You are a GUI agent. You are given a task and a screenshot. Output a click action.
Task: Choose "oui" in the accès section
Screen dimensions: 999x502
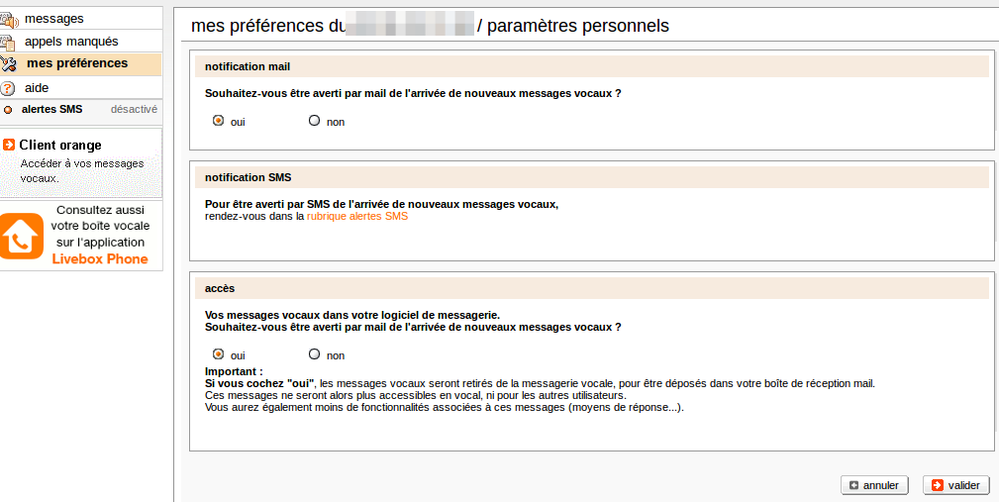click(x=218, y=354)
